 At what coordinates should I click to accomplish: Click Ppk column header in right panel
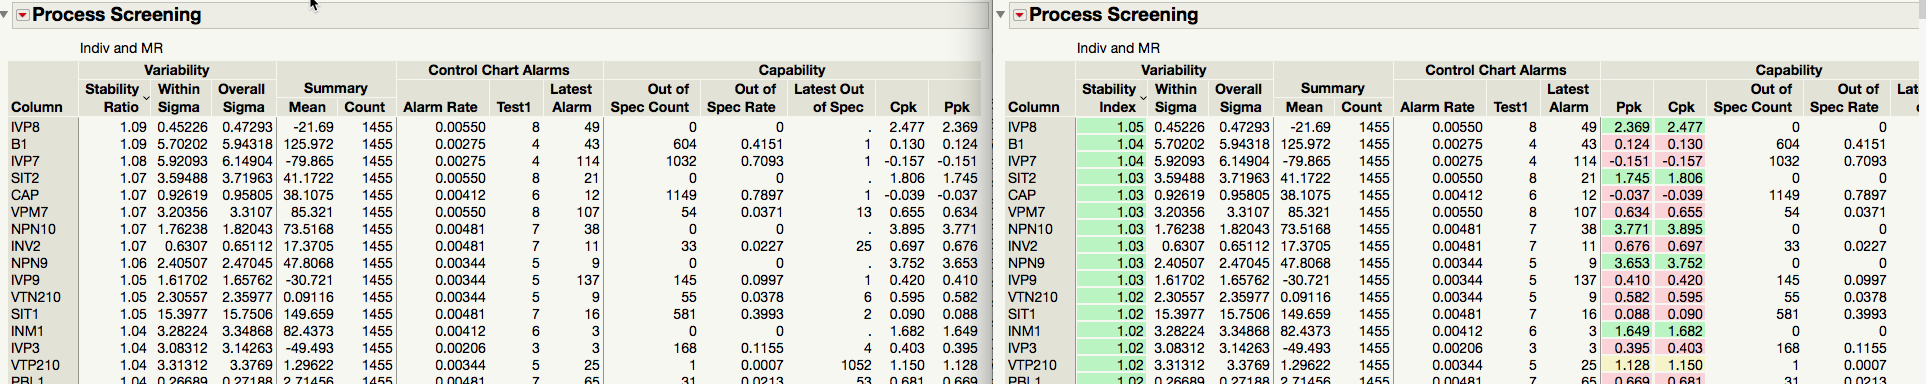1628,107
